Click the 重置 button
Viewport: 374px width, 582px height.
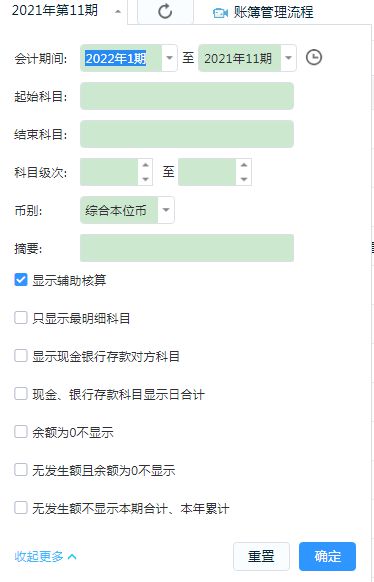tap(261, 556)
